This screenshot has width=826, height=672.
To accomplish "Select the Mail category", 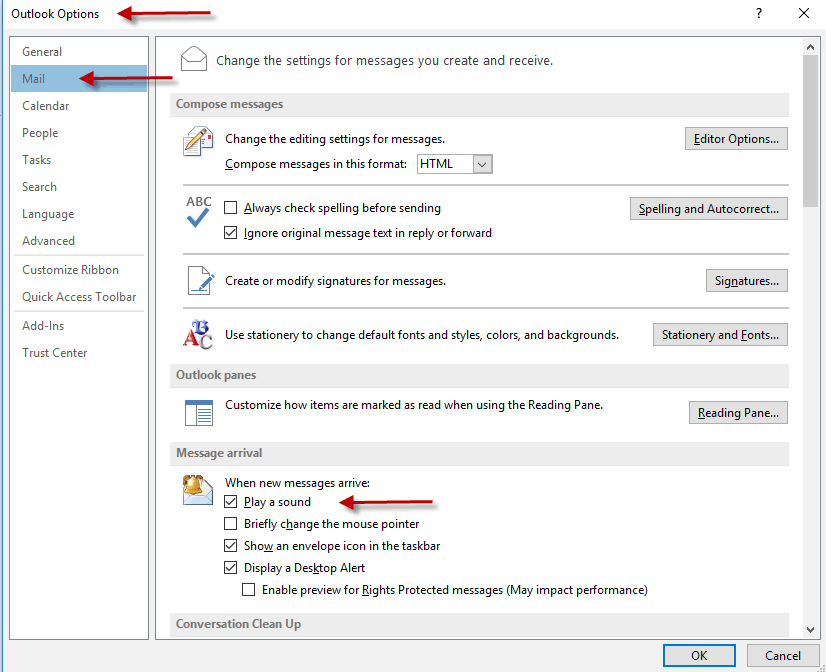I will tap(79, 78).
